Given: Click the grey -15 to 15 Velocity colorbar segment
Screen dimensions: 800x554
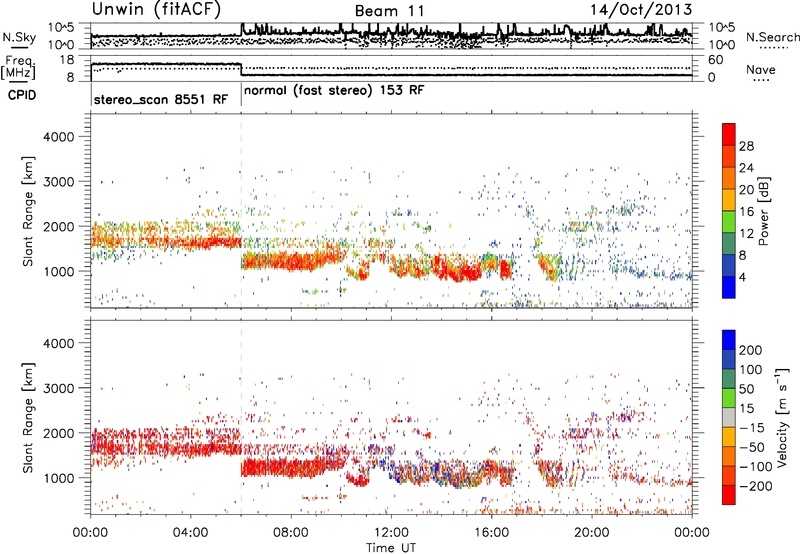Looking at the screenshot, I should (729, 417).
